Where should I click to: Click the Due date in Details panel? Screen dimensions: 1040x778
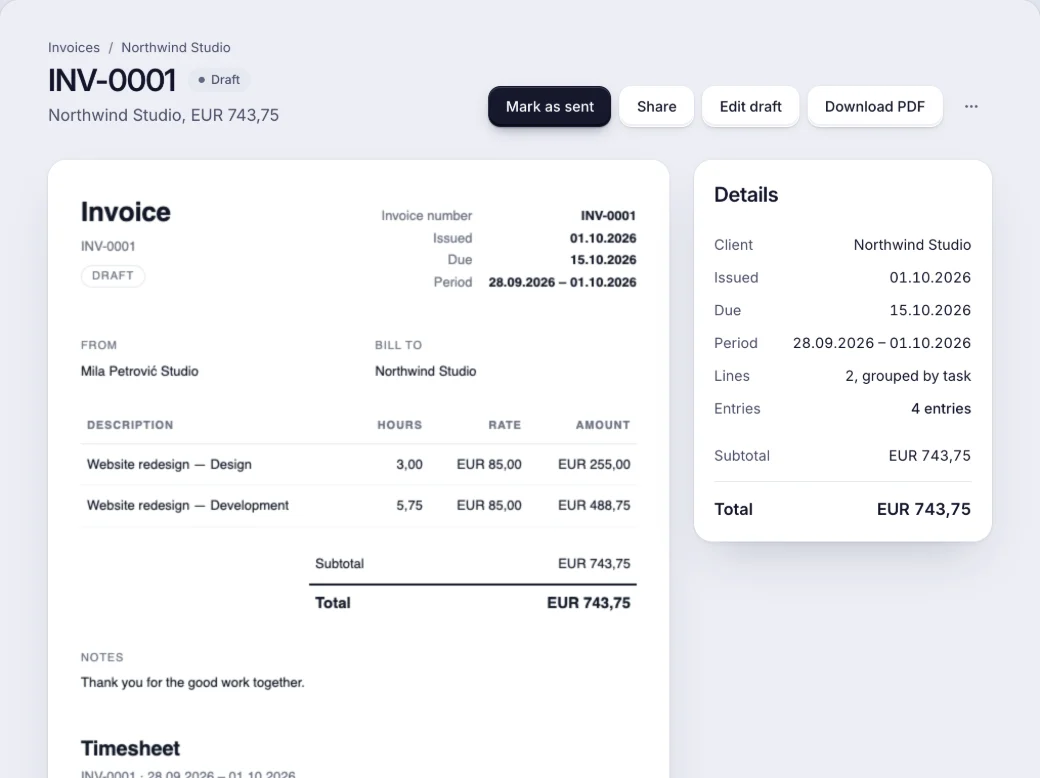[x=930, y=310]
